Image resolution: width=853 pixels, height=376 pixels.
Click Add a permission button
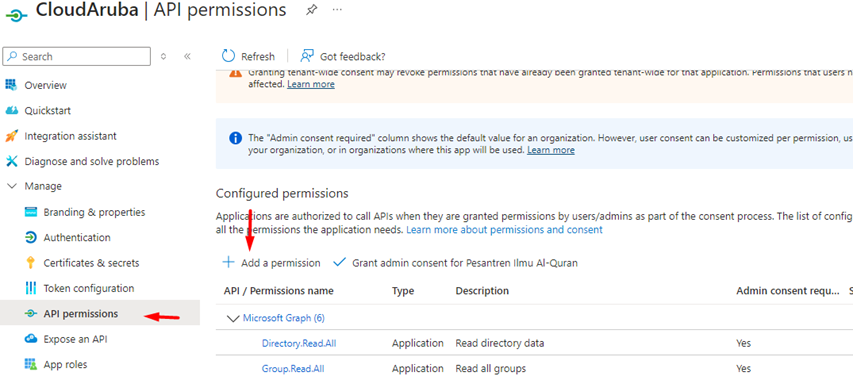271,263
